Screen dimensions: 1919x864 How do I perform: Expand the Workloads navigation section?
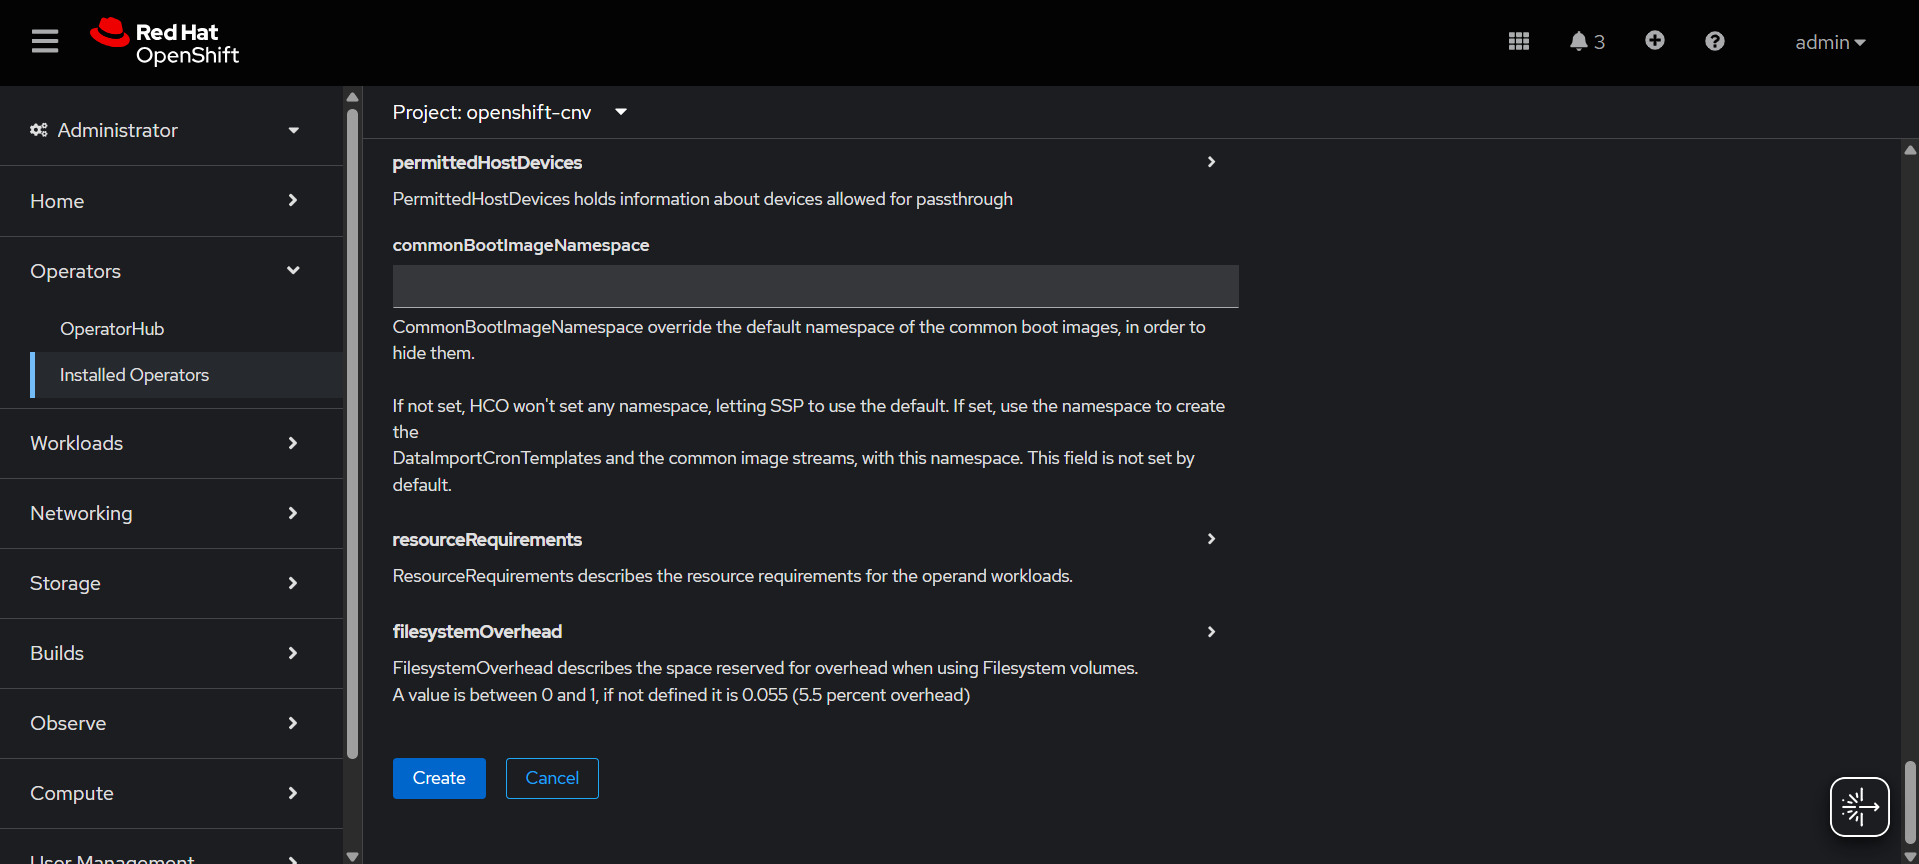(165, 443)
